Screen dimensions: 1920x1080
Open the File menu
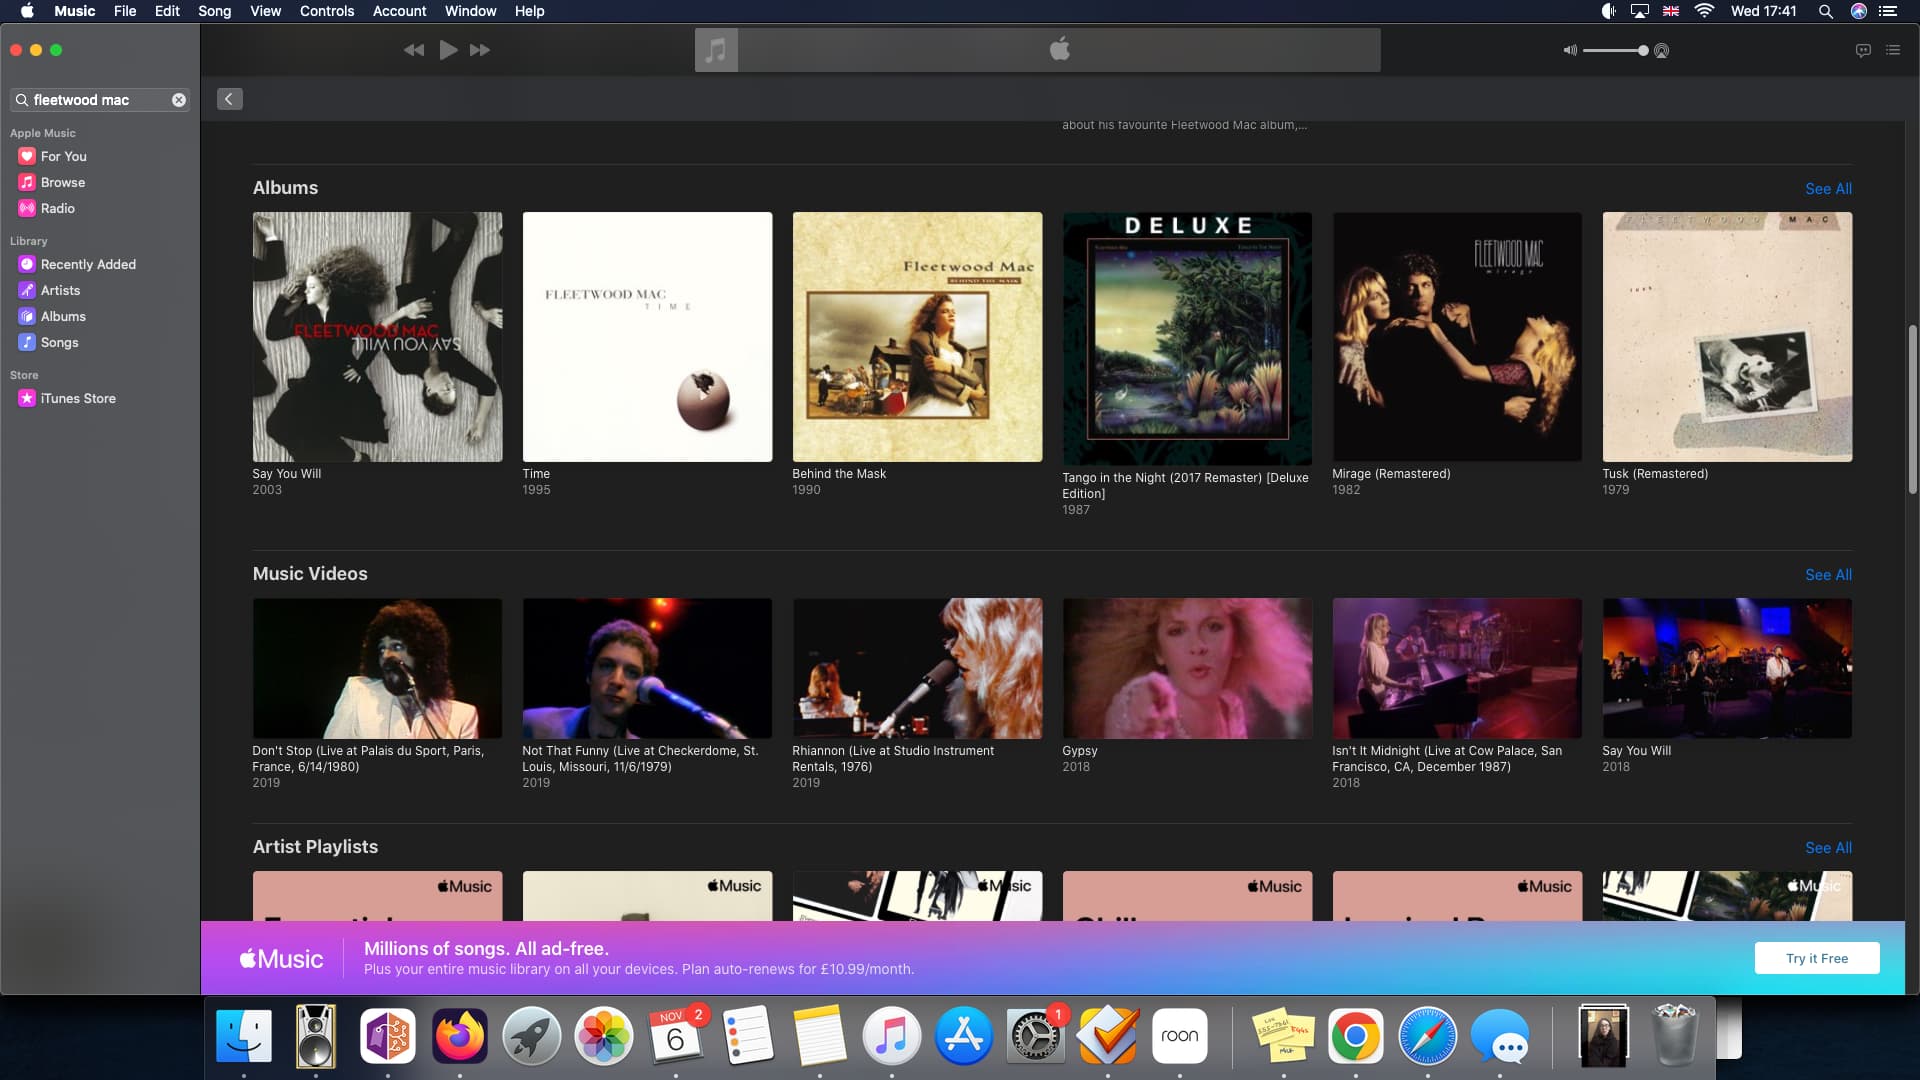(125, 11)
